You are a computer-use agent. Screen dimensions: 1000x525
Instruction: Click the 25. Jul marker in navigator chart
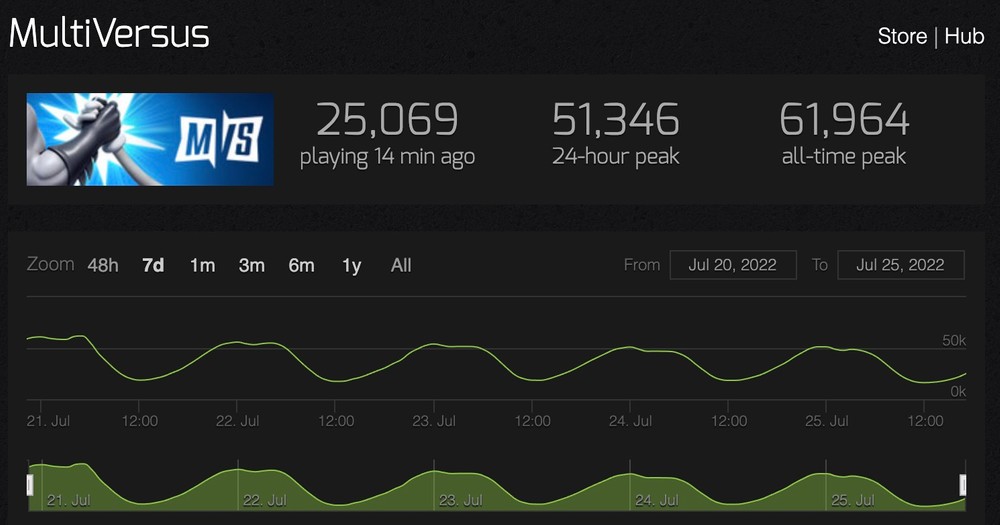(x=853, y=500)
